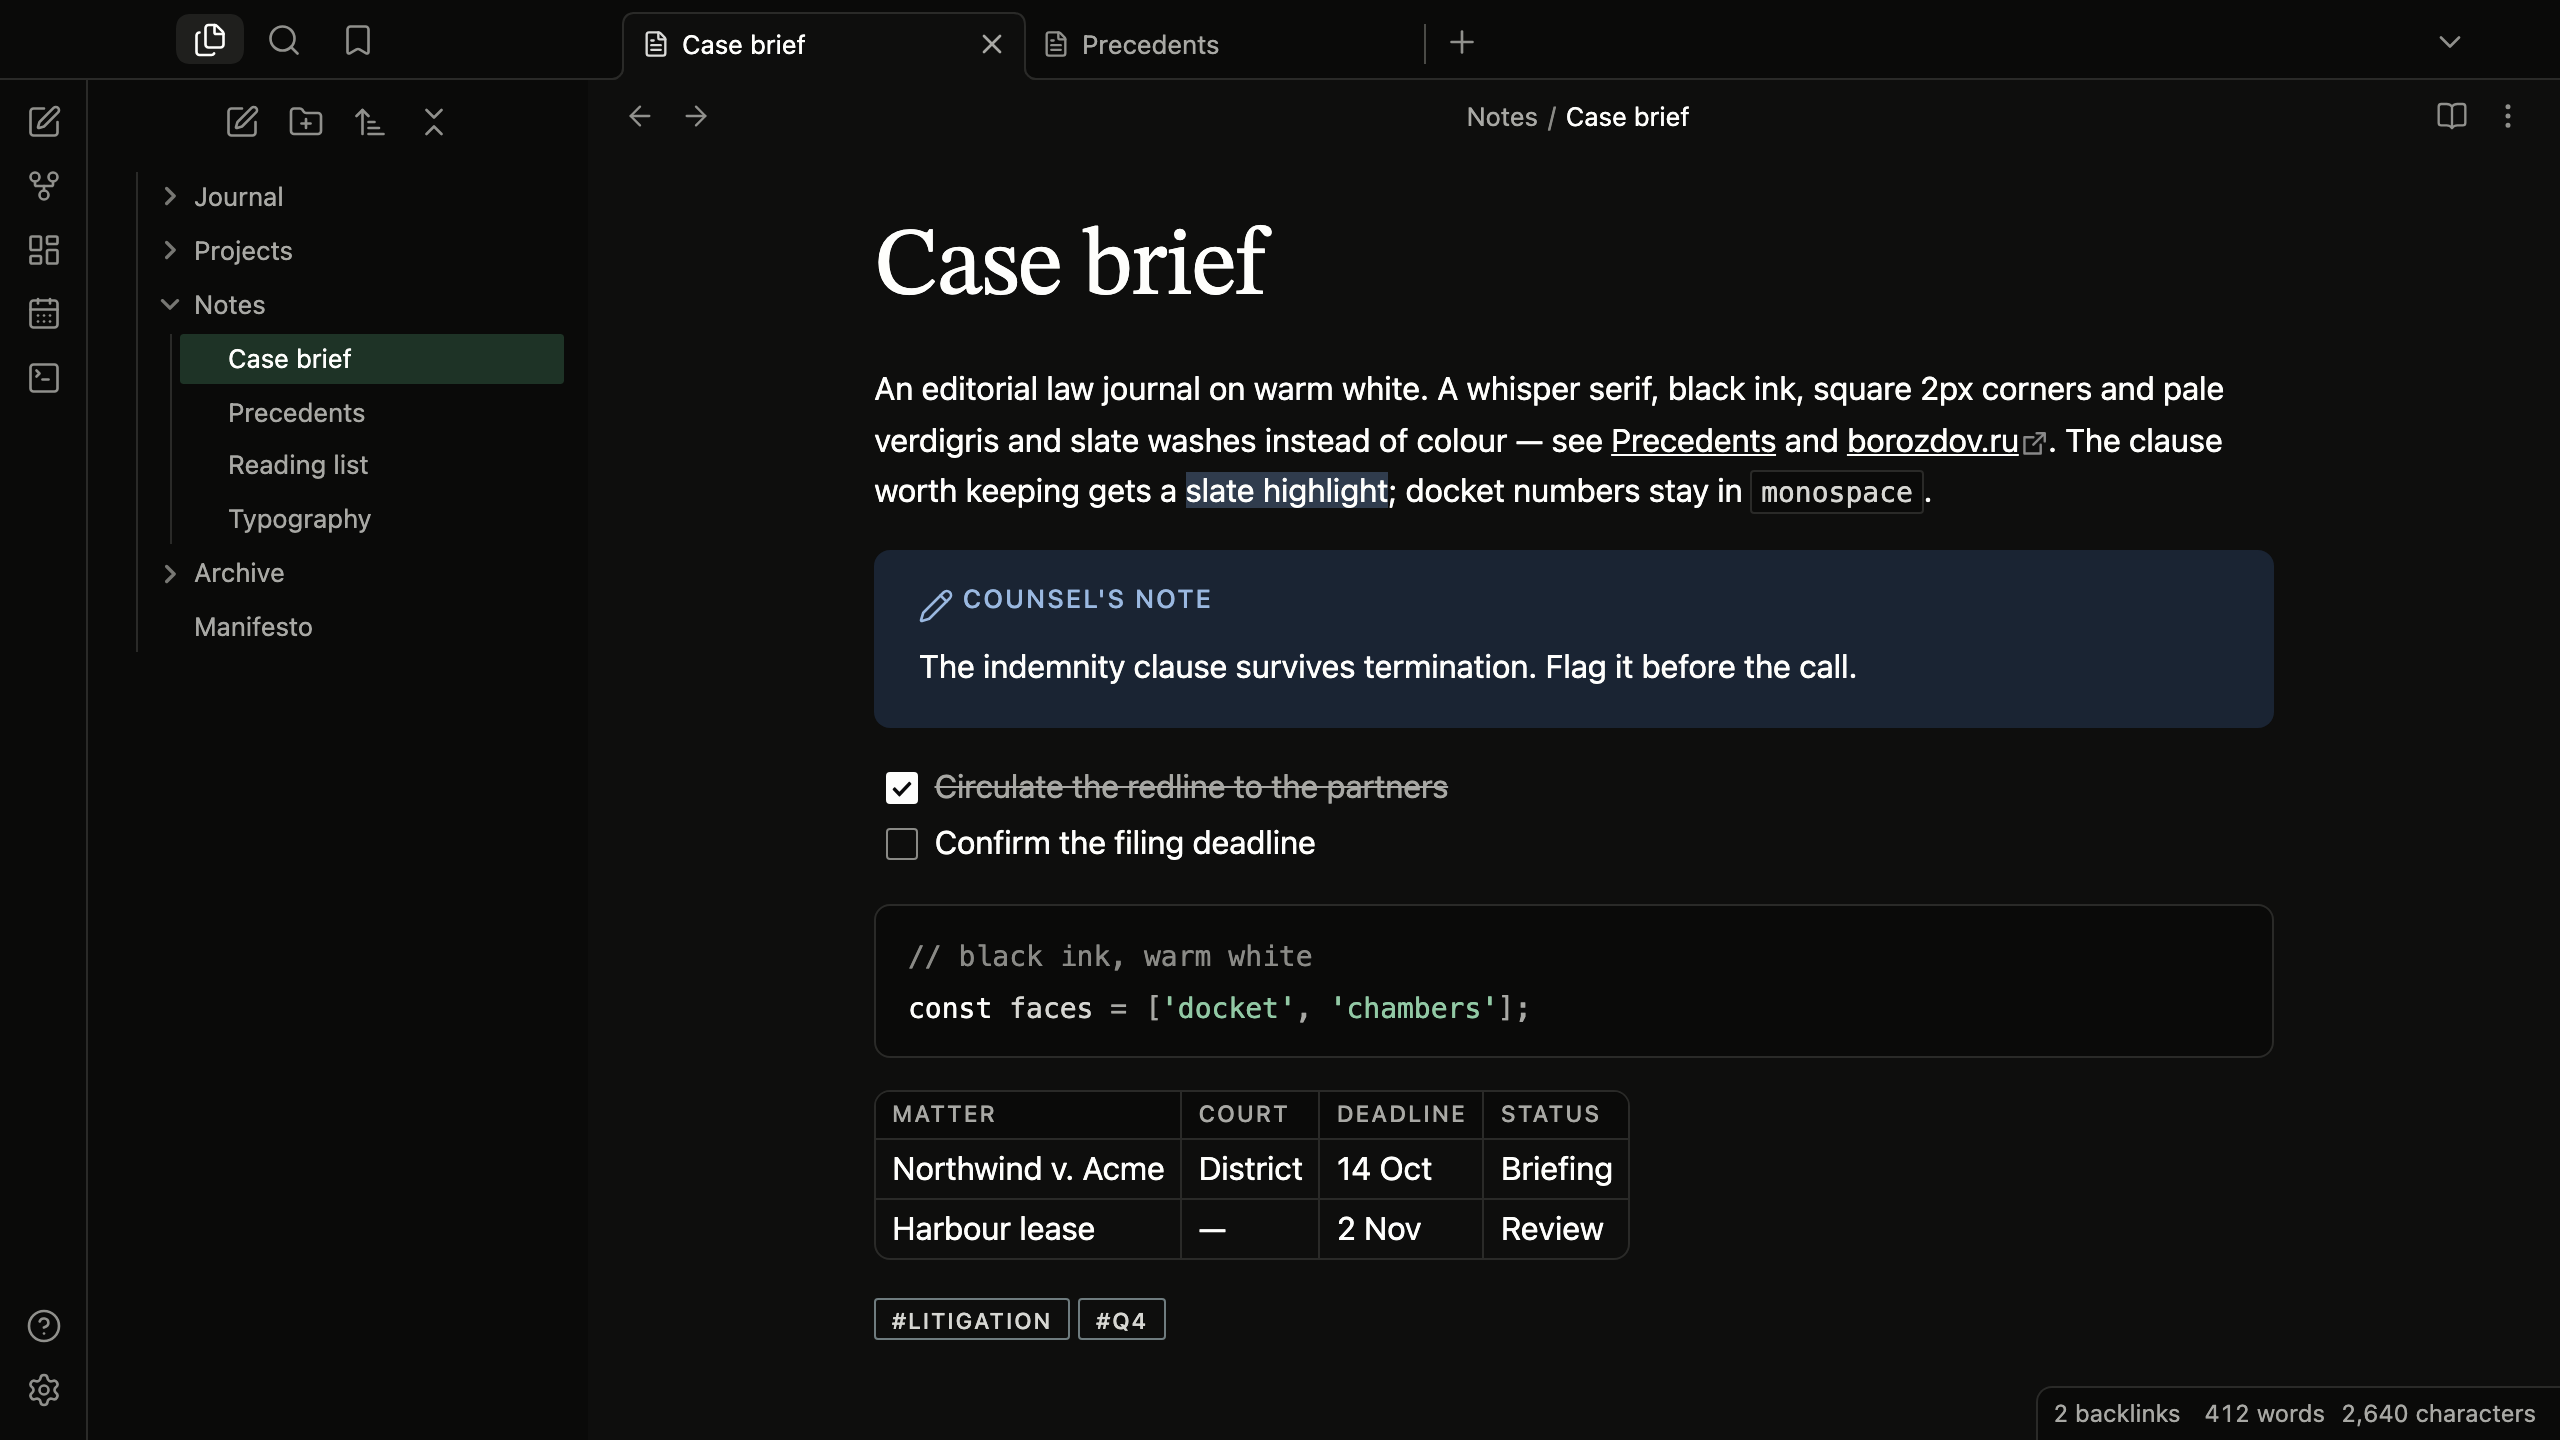Screen dimensions: 2560x1440
Task: Open the Reading list note
Action: [372, 466]
